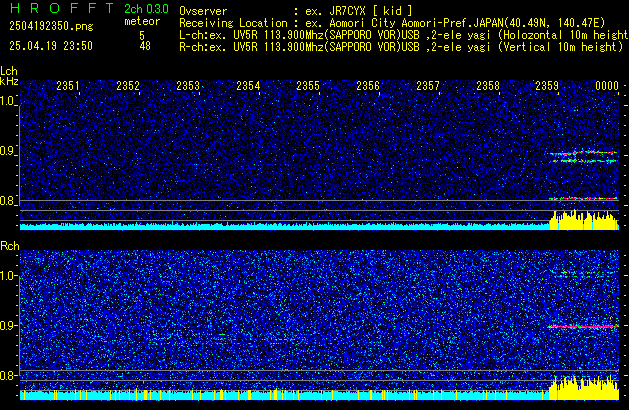Click the Lch upper echo trace near 0.9 kHz
629x410 pixels.
pyautogui.click(x=582, y=153)
